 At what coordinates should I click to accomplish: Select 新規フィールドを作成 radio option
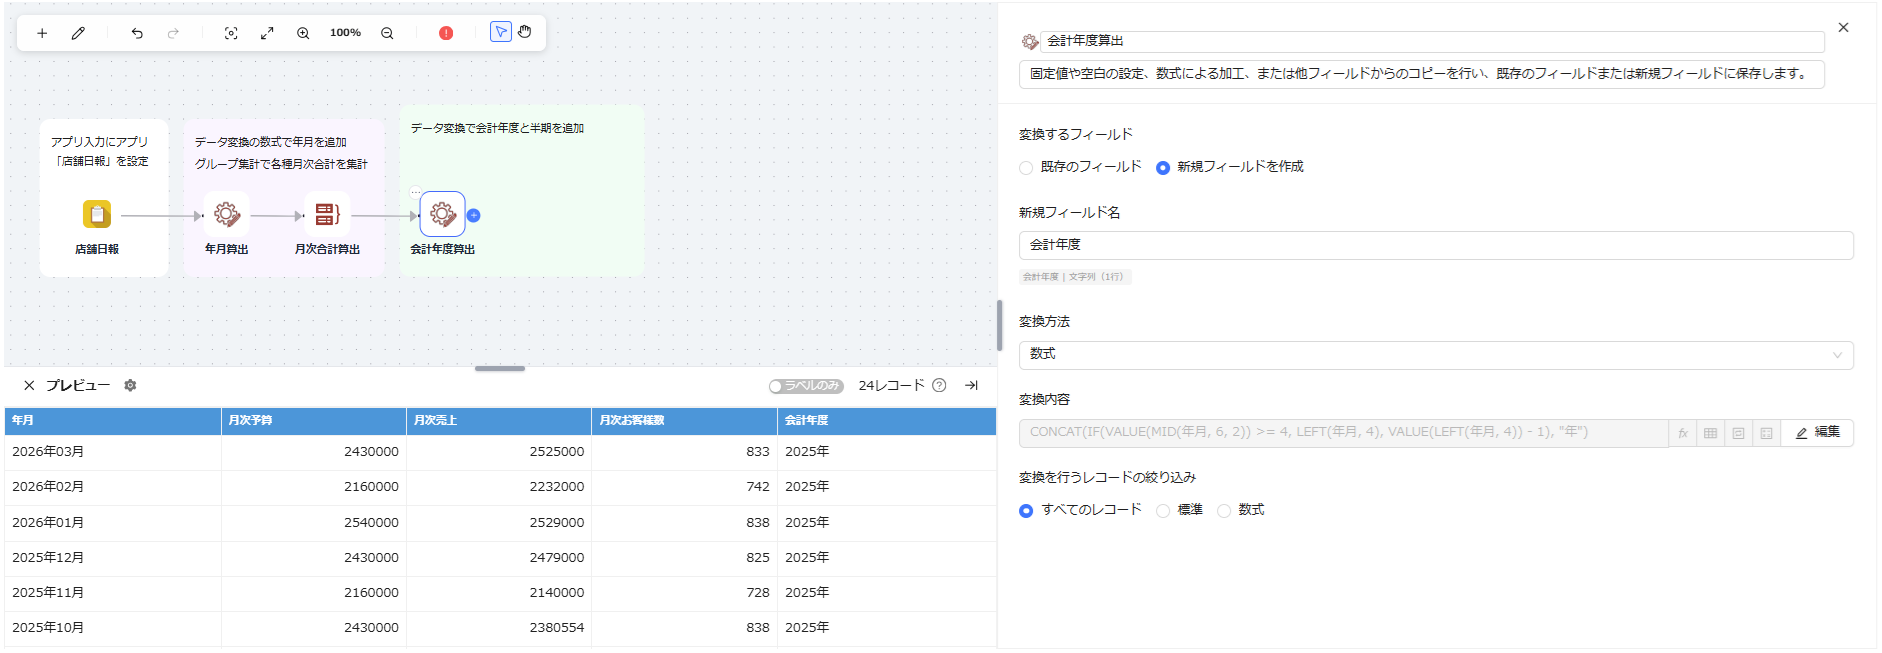tap(1163, 168)
